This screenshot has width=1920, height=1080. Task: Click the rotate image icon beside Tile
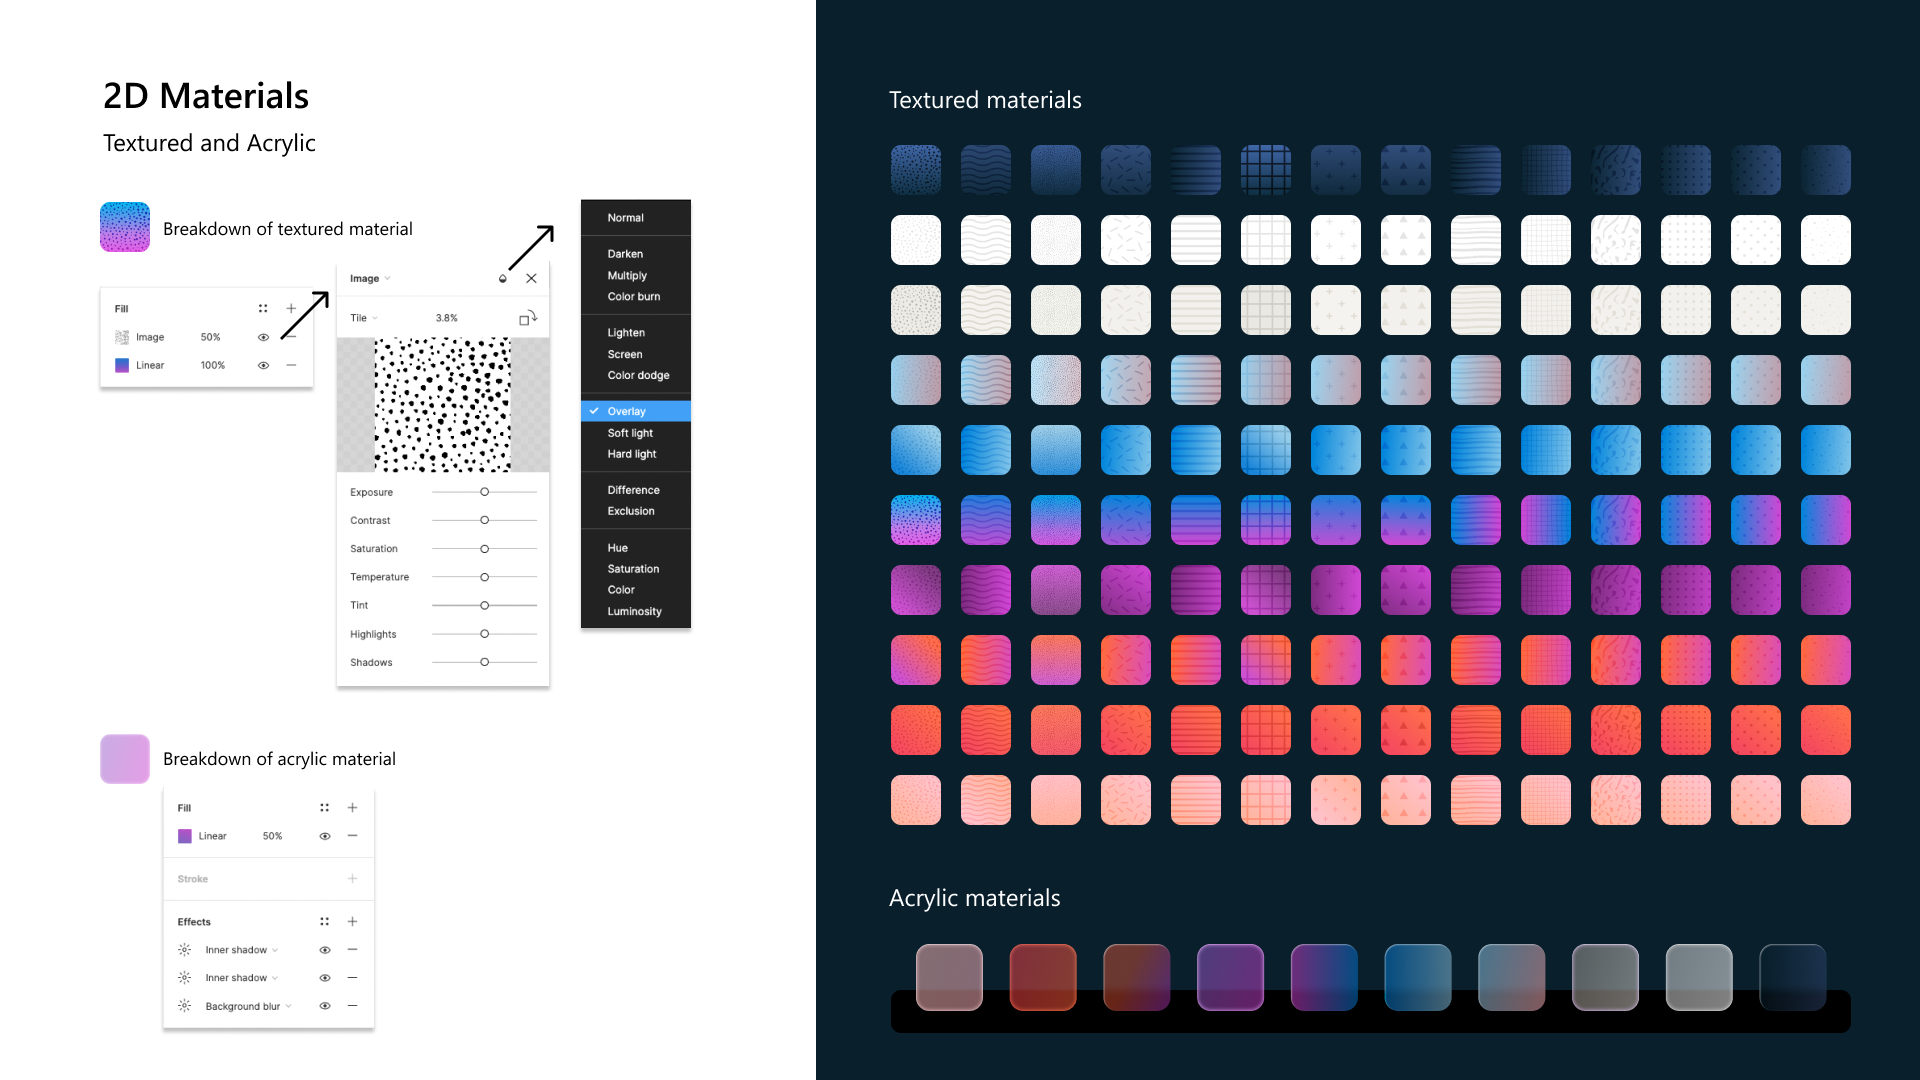[527, 318]
